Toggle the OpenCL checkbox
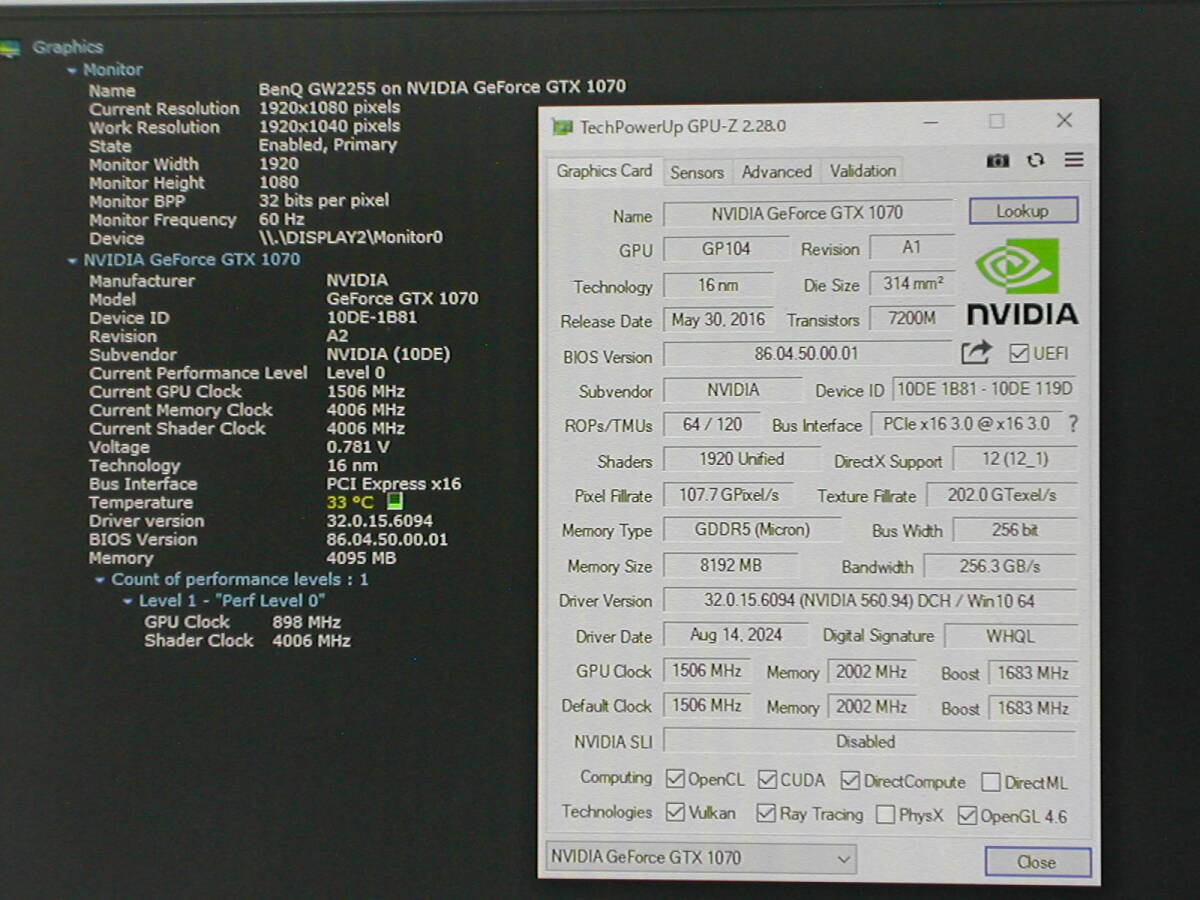This screenshot has width=1200, height=900. (x=675, y=779)
